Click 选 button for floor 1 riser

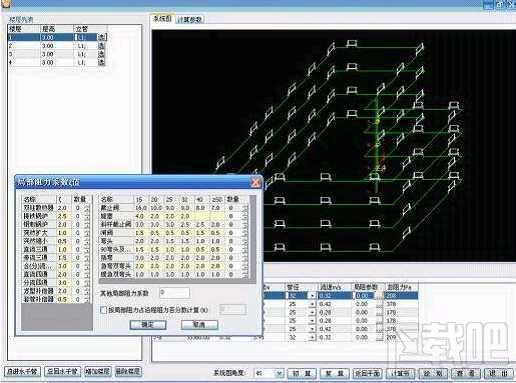(102, 37)
